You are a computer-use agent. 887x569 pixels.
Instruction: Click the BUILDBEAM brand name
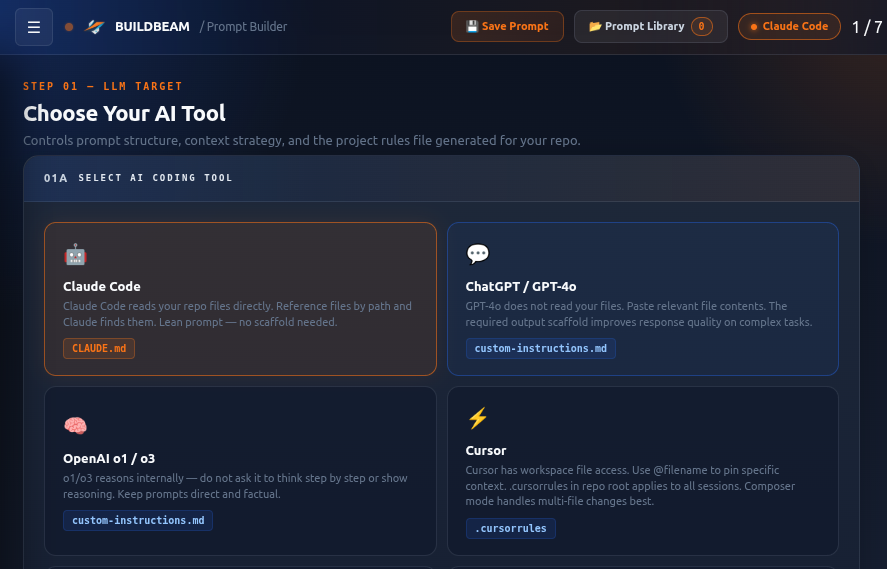point(152,27)
